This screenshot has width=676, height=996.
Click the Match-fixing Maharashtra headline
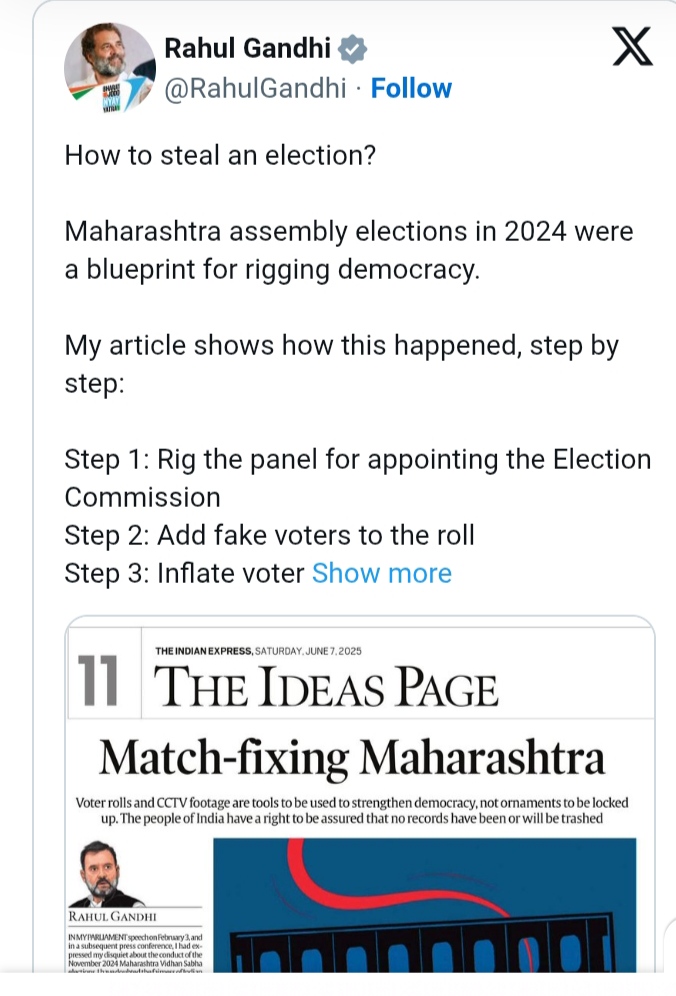pyautogui.click(x=352, y=757)
